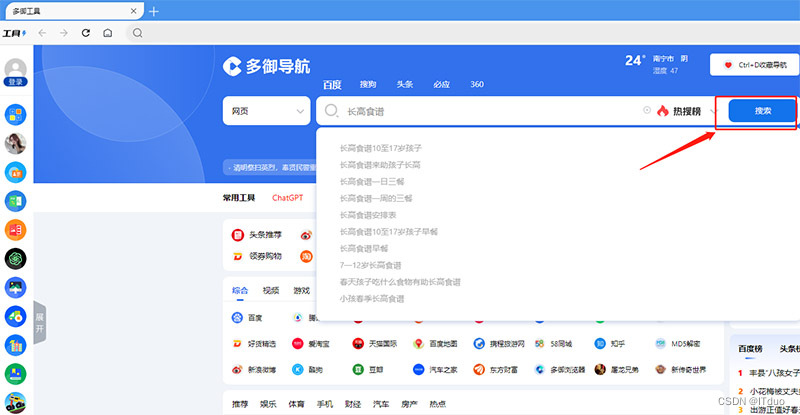Reload the page with the refresh icon
The height and width of the screenshot is (415, 800).
tap(86, 33)
